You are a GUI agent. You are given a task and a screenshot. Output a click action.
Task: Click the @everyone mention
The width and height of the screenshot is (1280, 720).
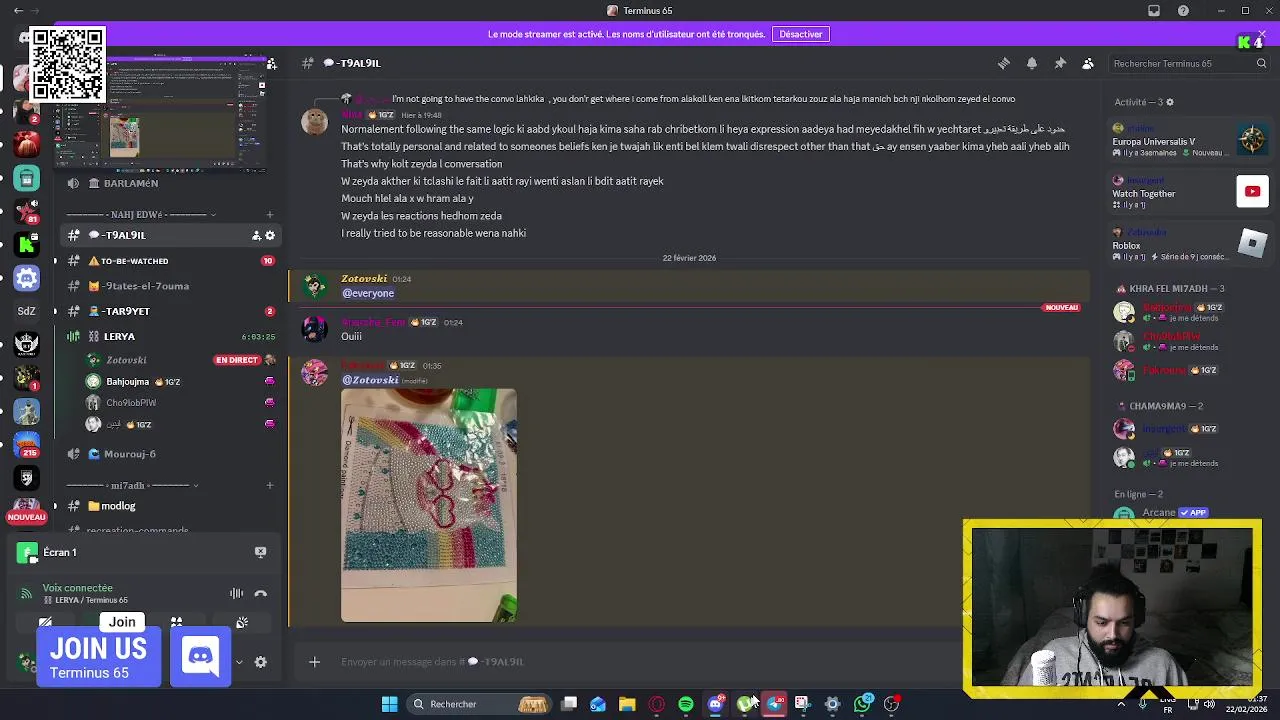tap(368, 293)
